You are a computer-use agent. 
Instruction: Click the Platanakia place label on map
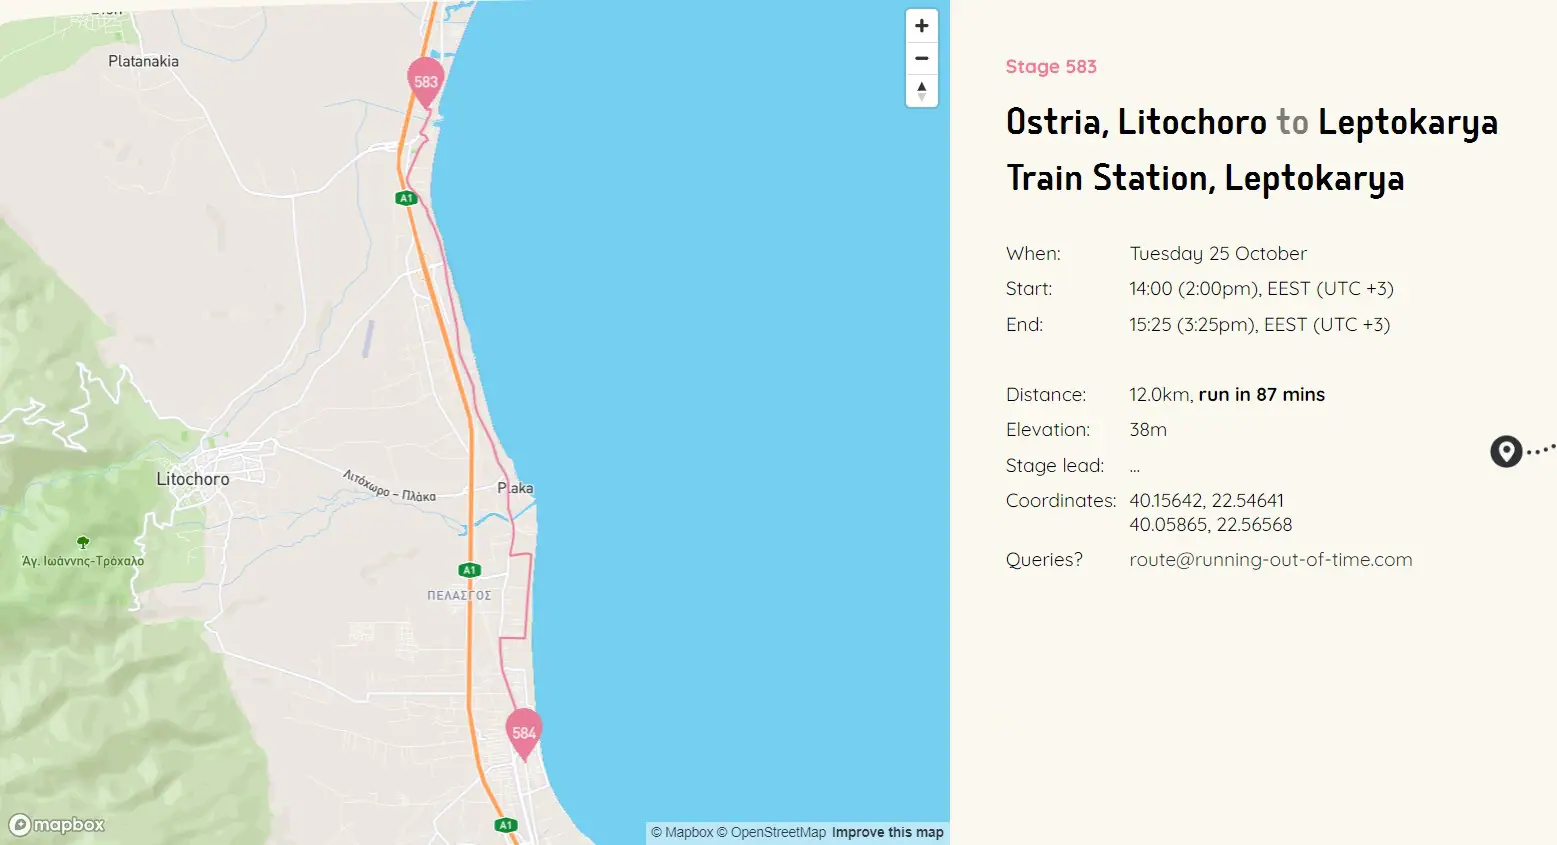point(143,61)
